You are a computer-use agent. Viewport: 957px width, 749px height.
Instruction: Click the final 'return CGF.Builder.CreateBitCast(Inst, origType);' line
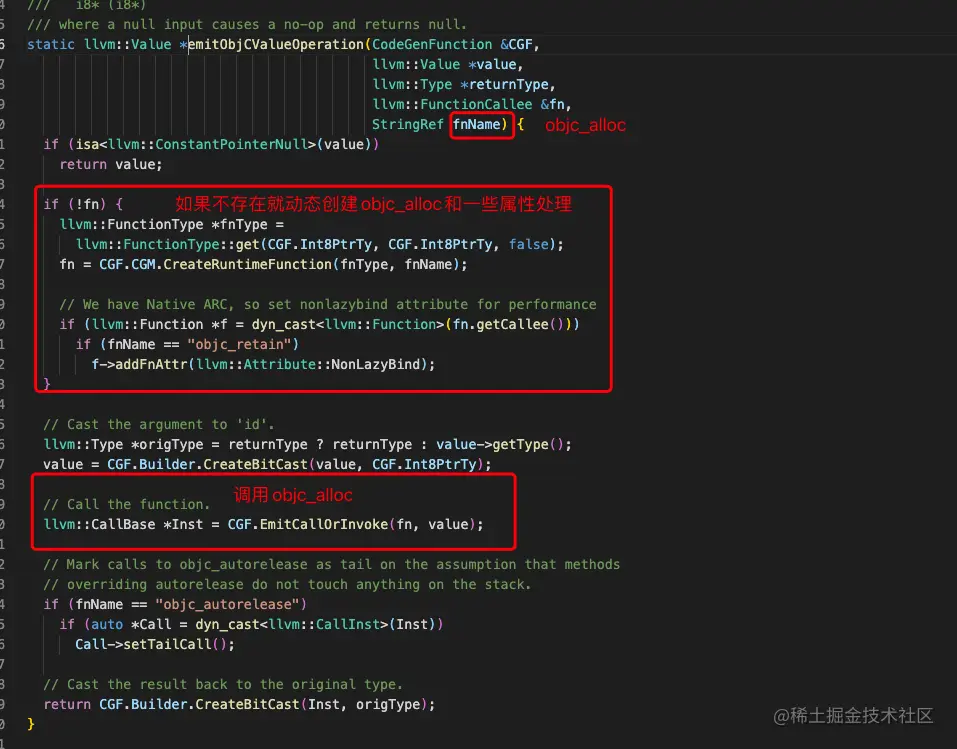239,705
